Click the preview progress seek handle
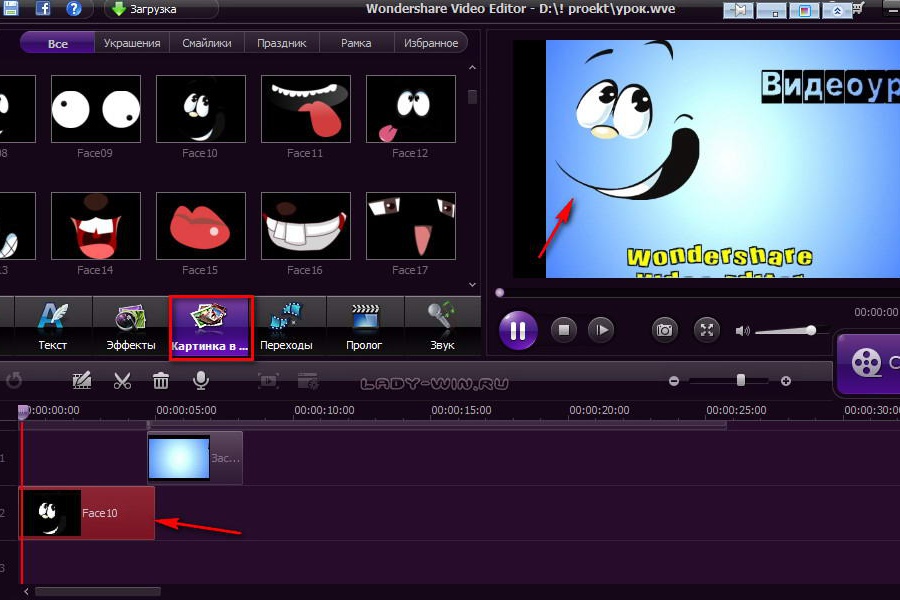Screen dimensions: 900x600 (499, 292)
